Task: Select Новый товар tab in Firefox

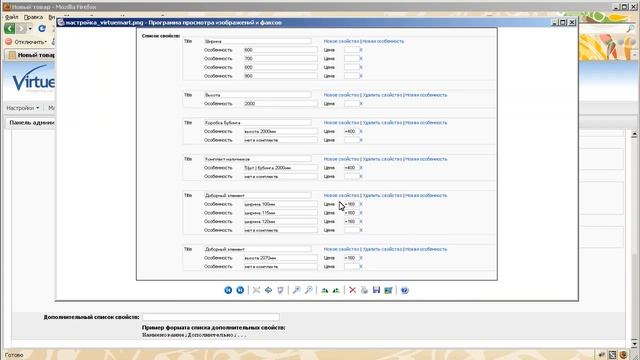Action: pyautogui.click(x=31, y=55)
